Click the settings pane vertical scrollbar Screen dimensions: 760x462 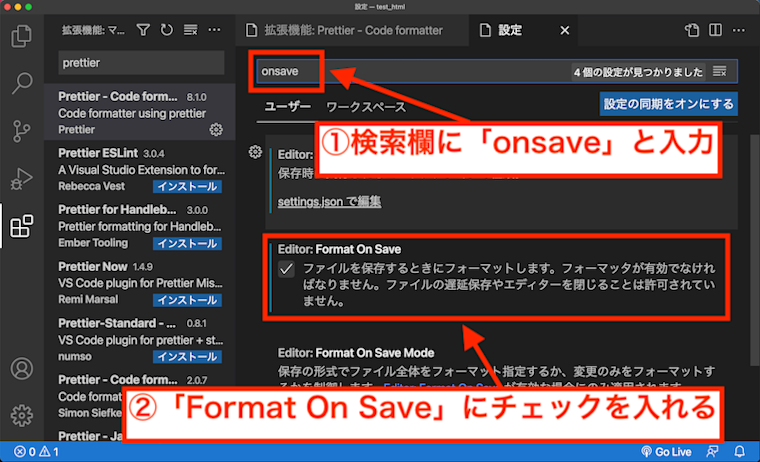coord(754,252)
